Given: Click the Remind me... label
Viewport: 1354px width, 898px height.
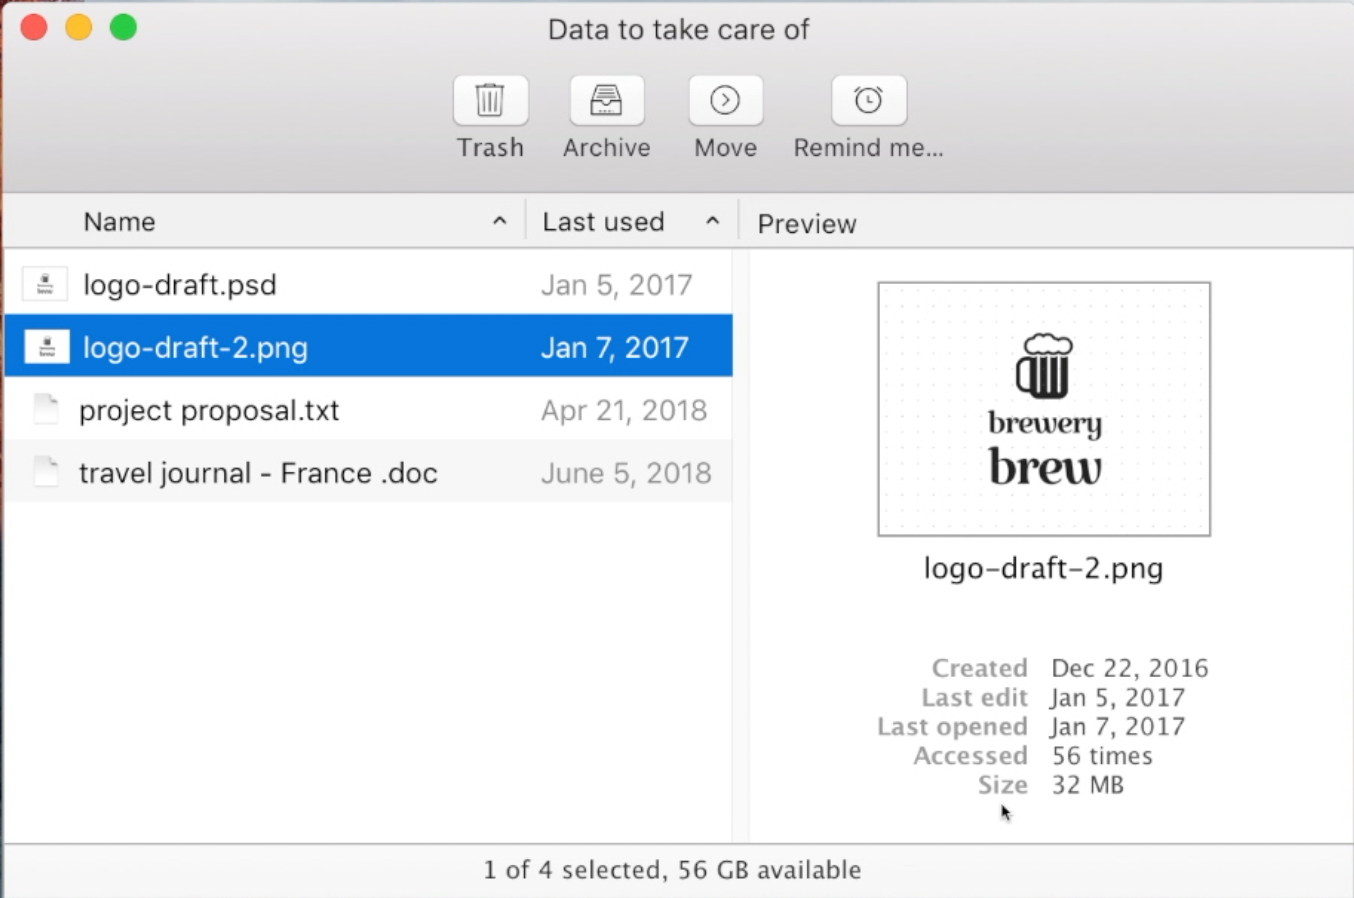Looking at the screenshot, I should (868, 147).
